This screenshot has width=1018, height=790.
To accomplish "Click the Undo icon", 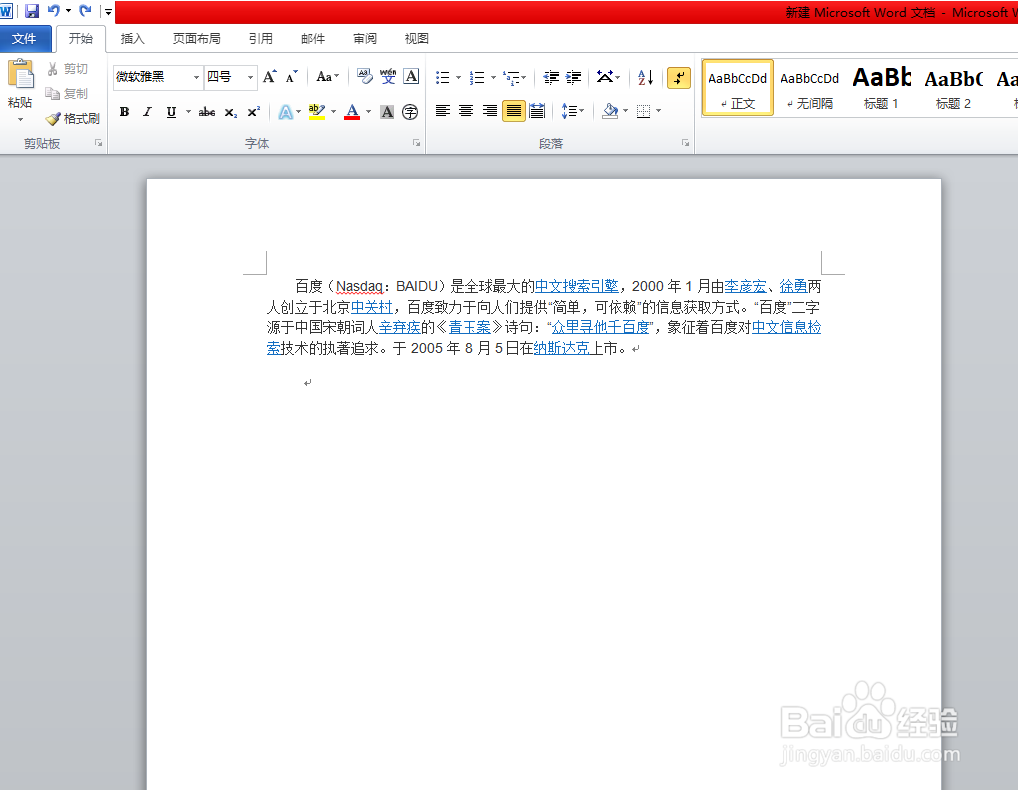I will point(54,11).
